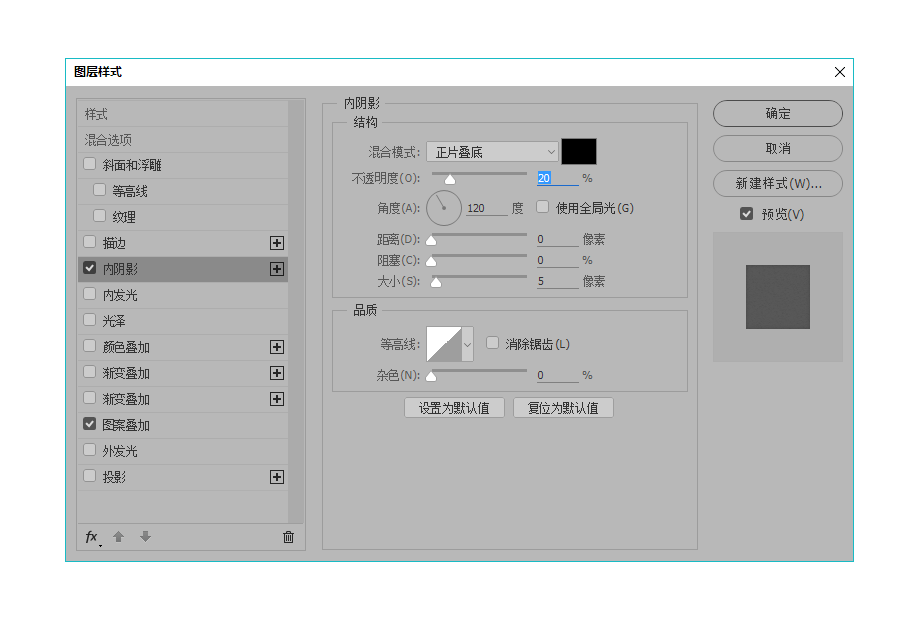
Task: Click the 取消 button
Action: pos(778,148)
